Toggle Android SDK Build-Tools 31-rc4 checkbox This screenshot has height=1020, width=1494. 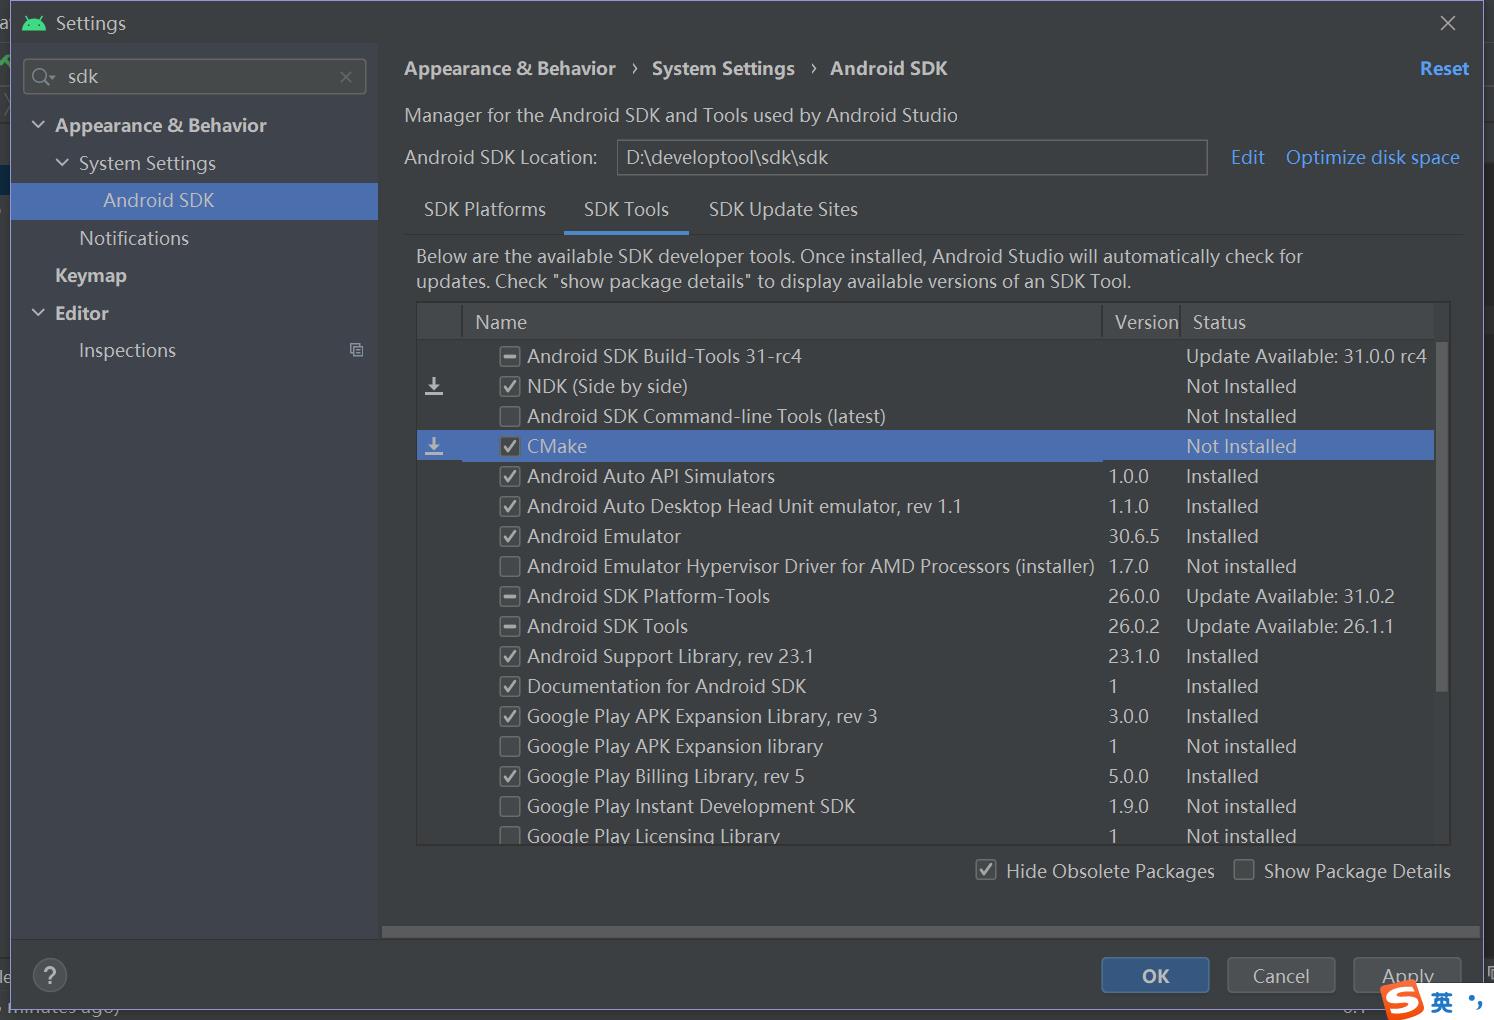tap(510, 356)
